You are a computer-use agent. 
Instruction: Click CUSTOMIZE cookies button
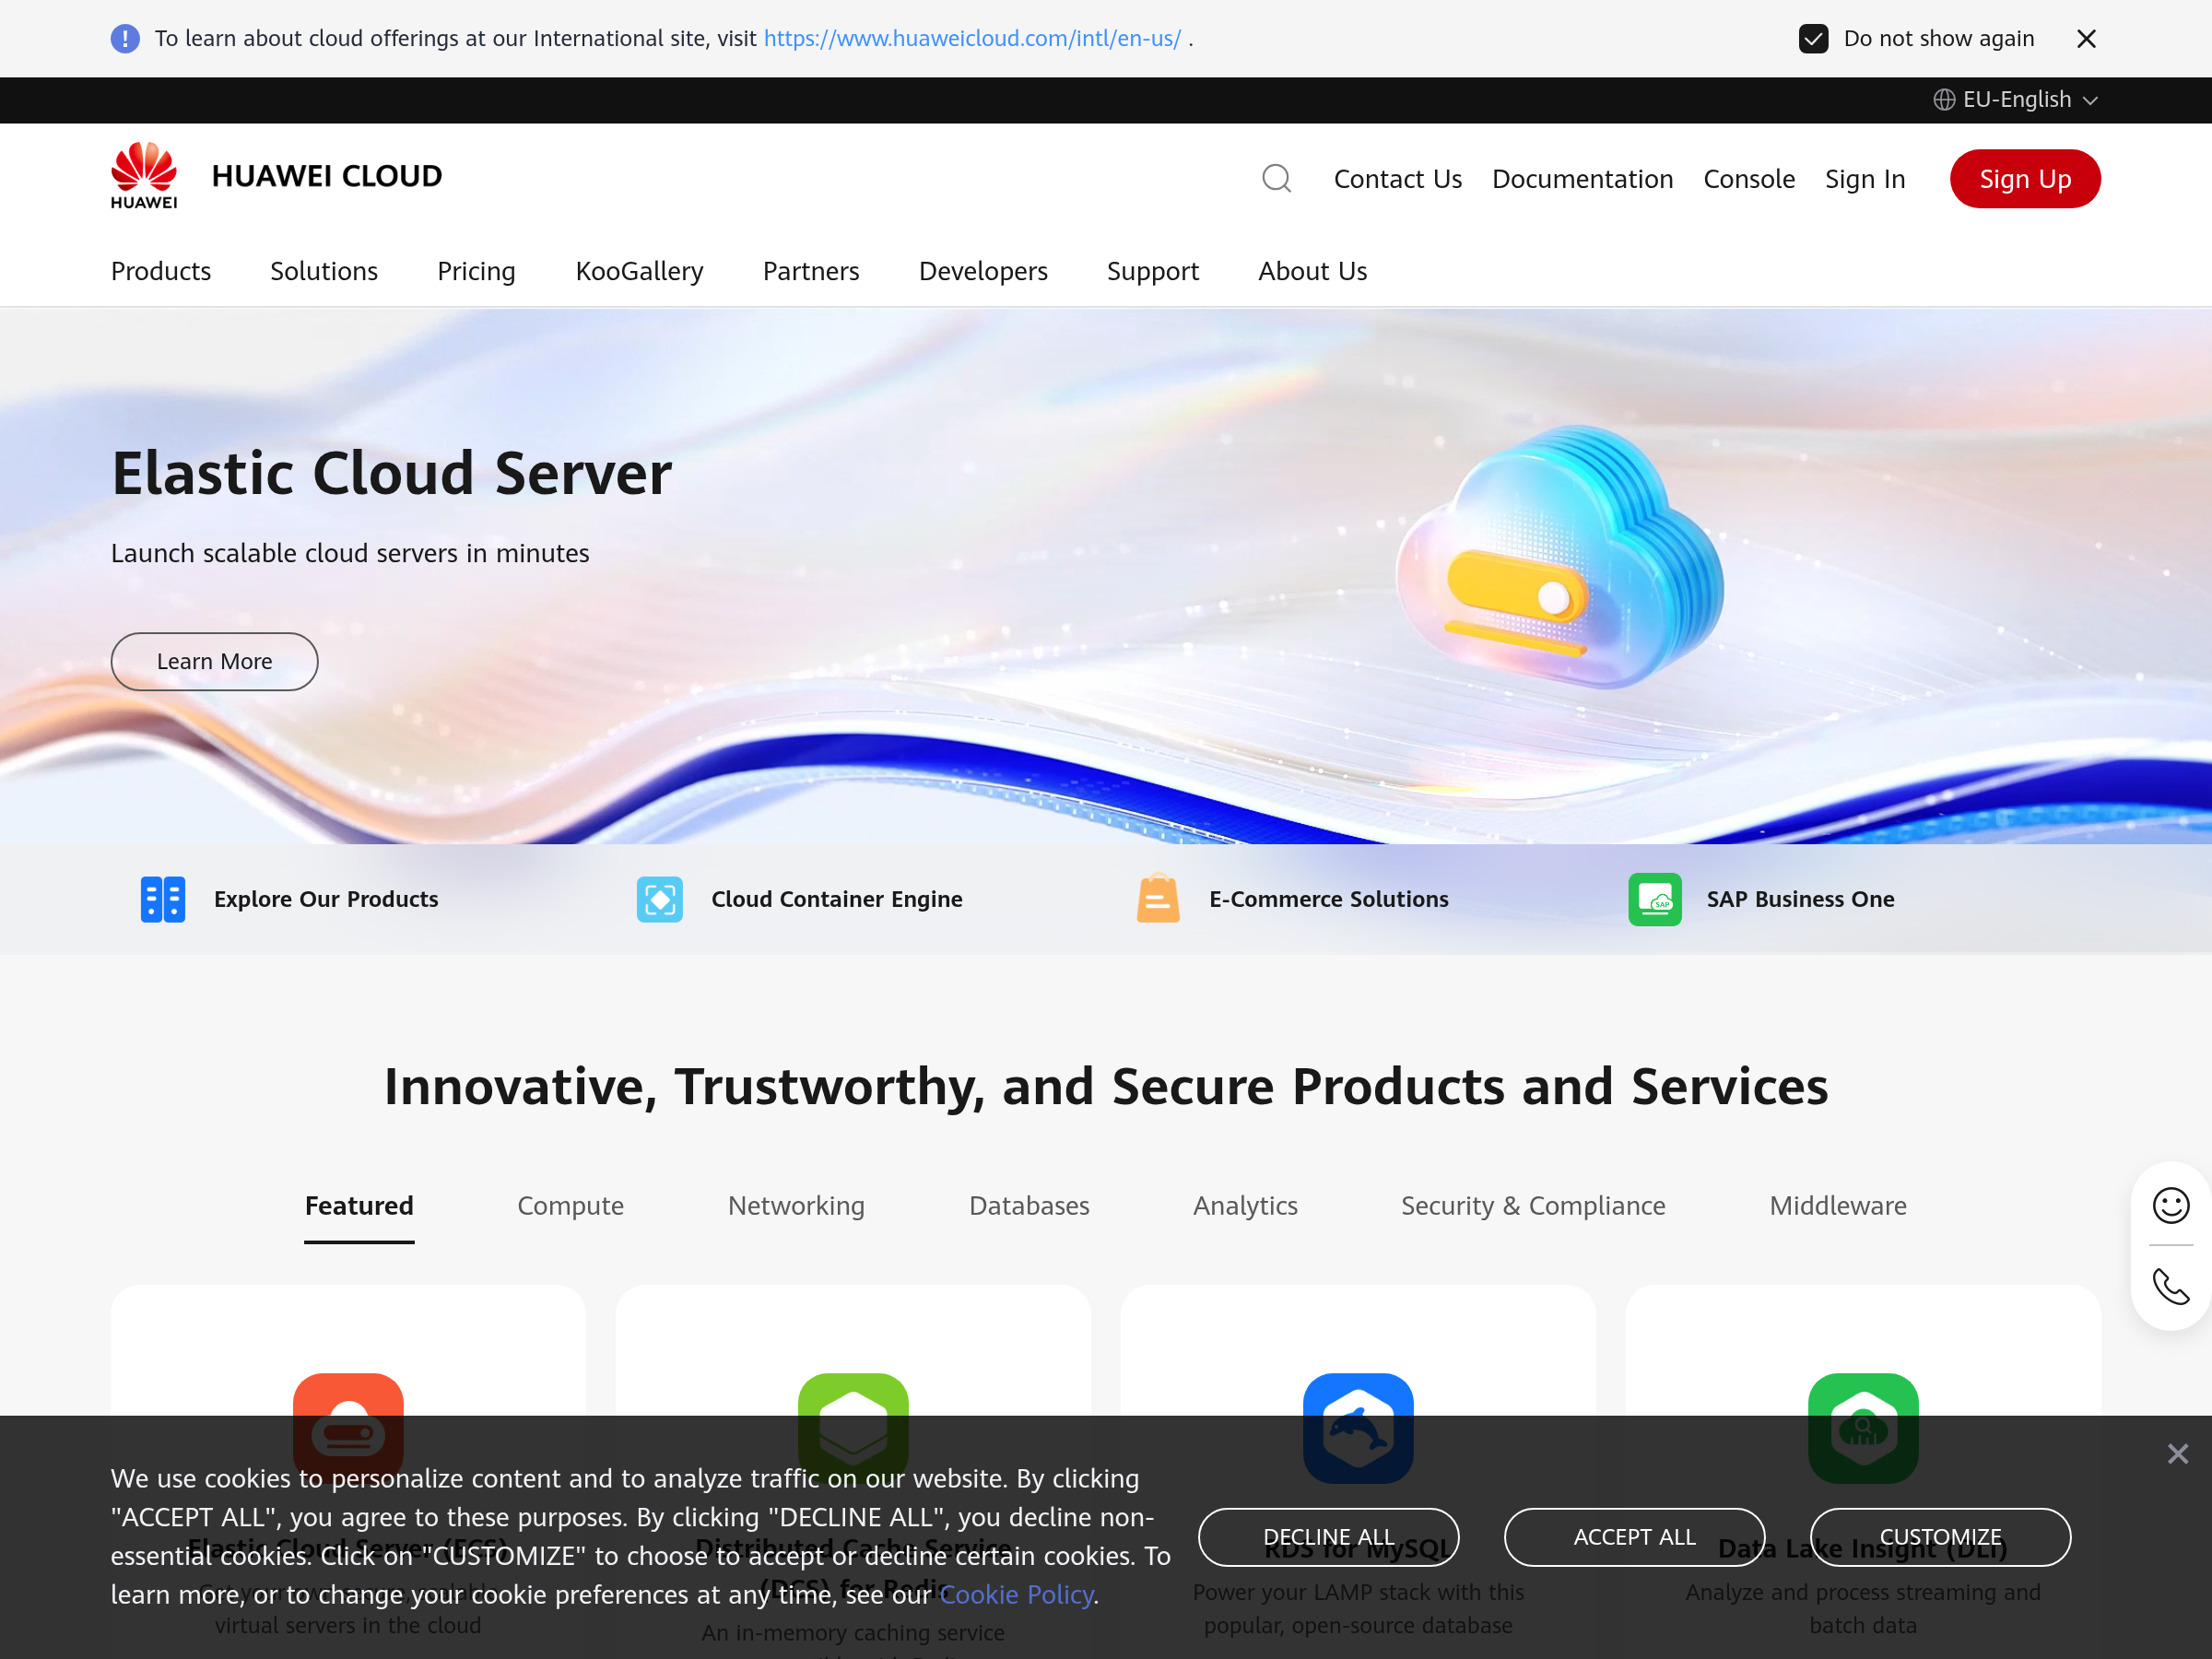click(1940, 1537)
